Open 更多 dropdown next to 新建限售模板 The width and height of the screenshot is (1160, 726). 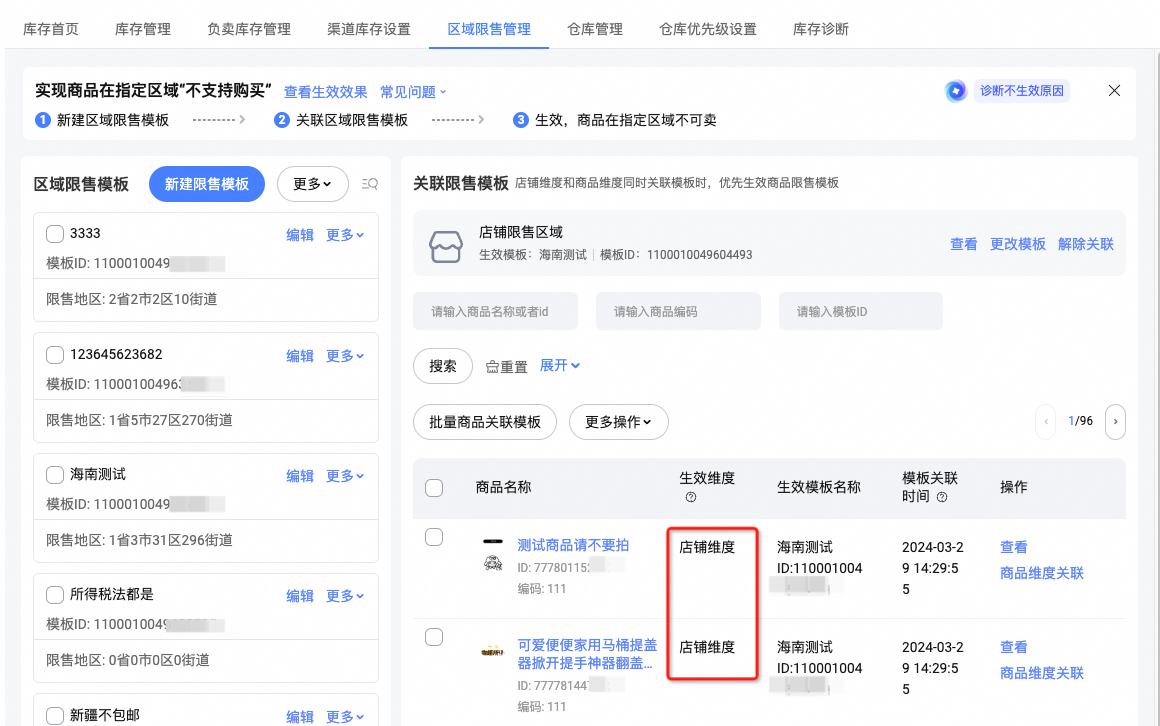click(312, 184)
